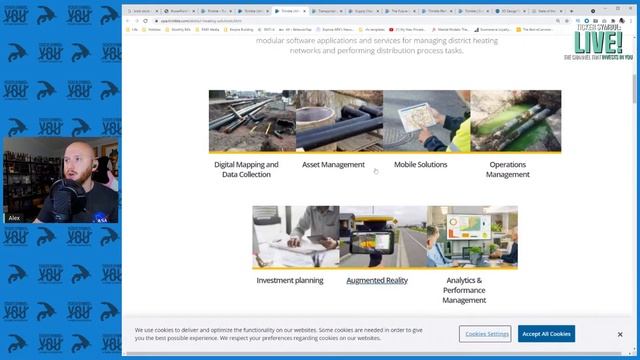Open the Augmented Reality link
640x360 pixels.
tap(377, 280)
